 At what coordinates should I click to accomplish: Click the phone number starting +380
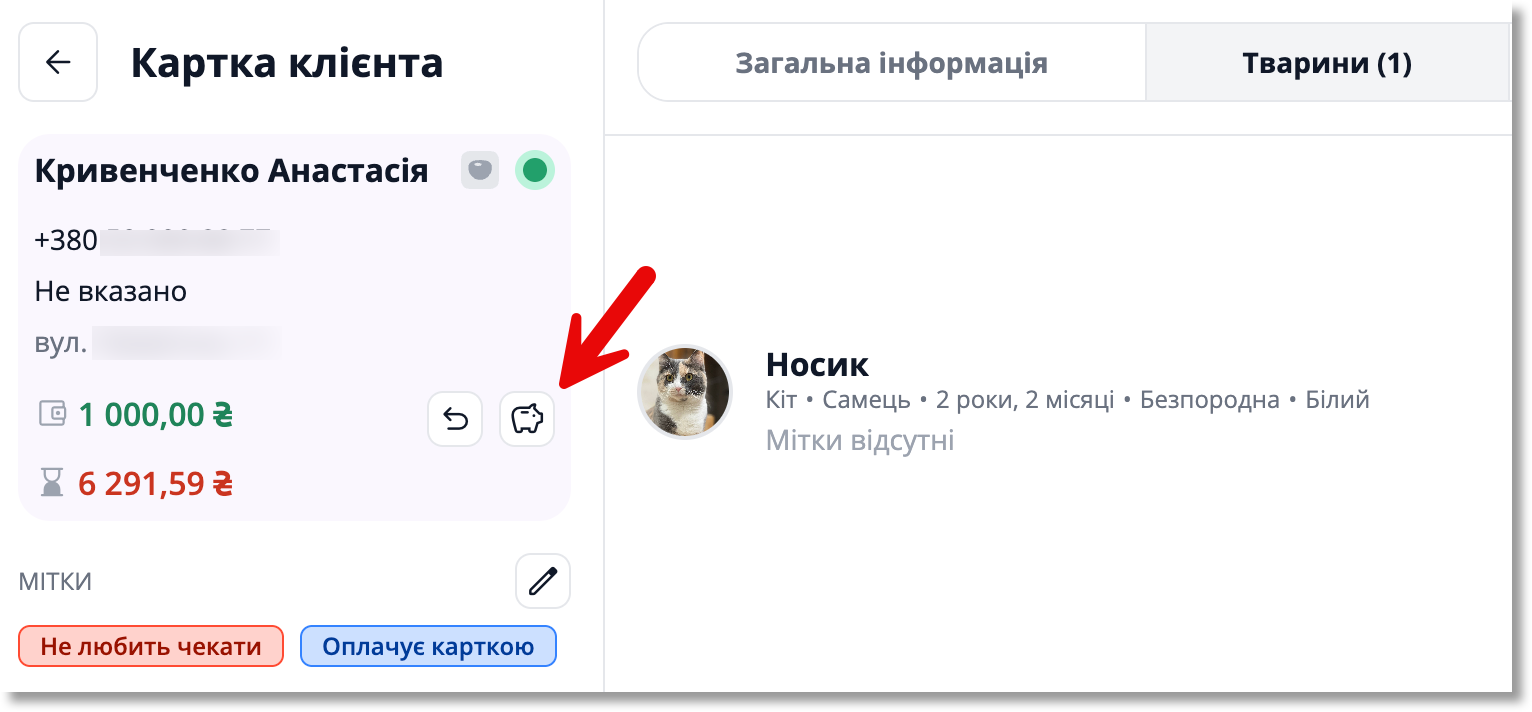click(154, 241)
